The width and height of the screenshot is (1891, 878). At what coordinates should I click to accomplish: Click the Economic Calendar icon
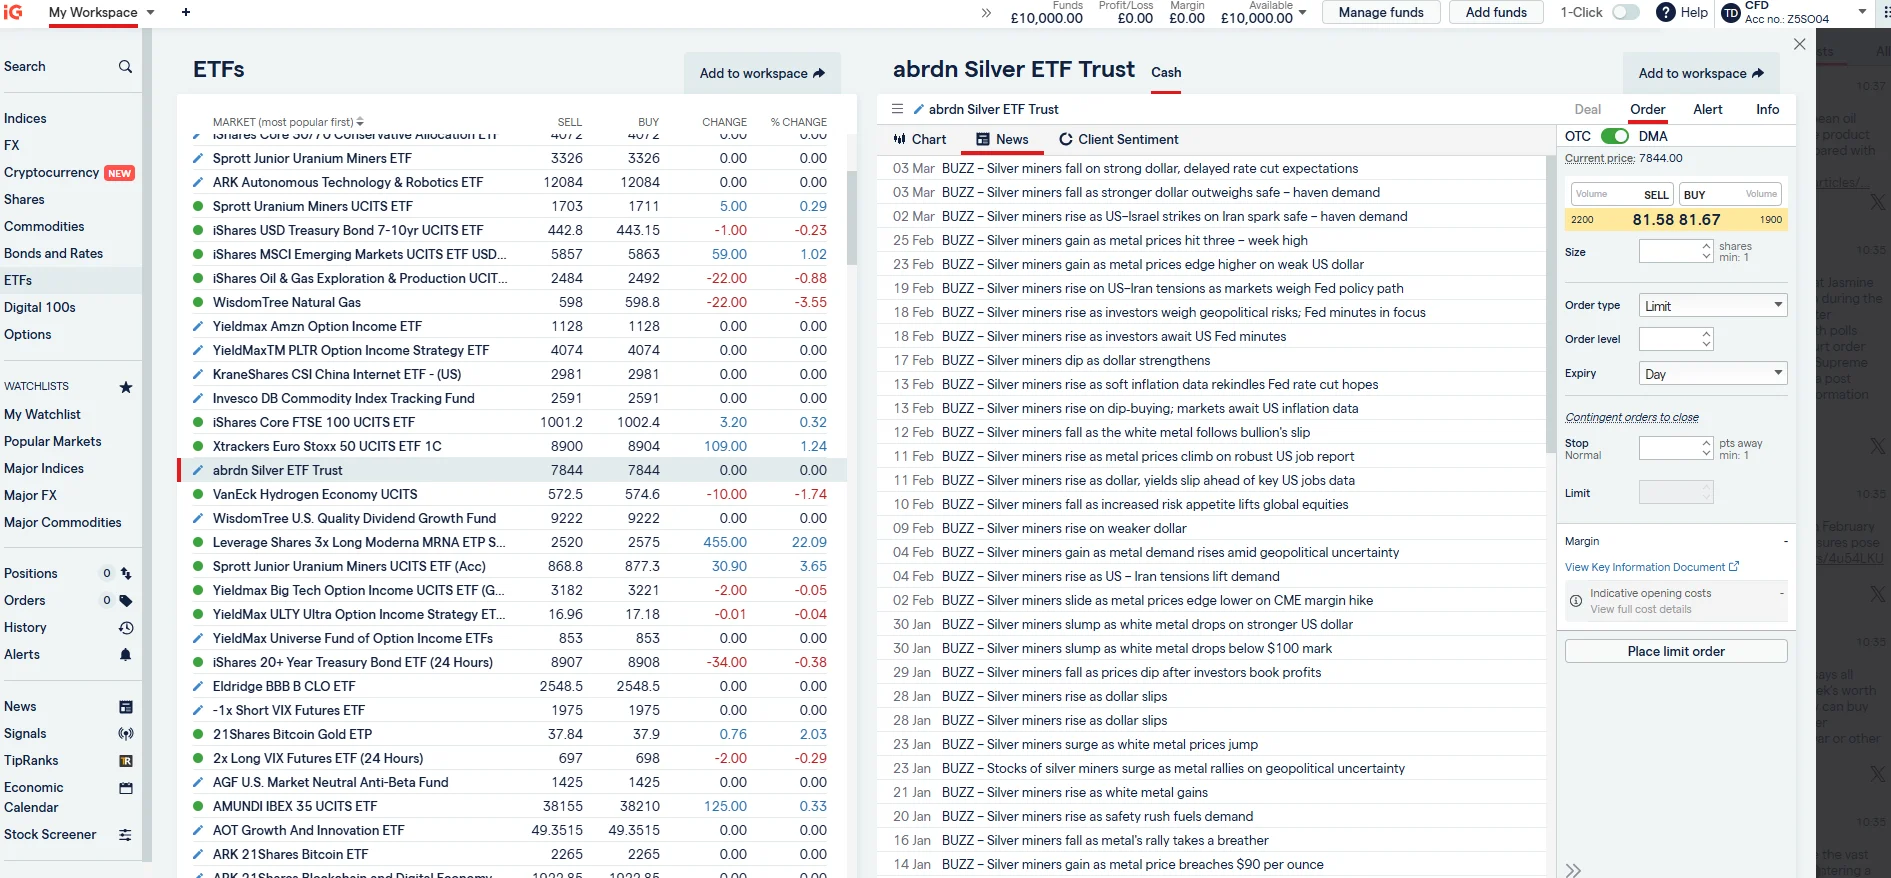[x=126, y=788]
